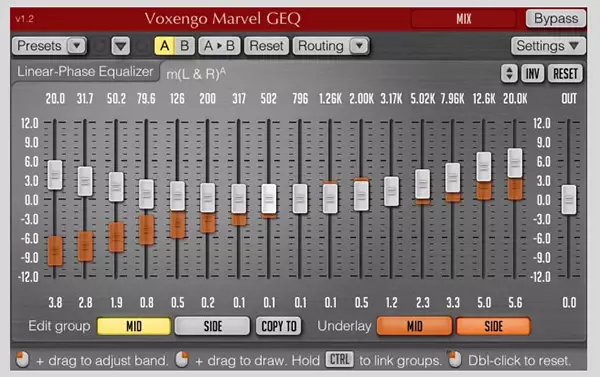Click the 5.6 gain value under 20.0K band
This screenshot has height=377, width=600.
515,303
